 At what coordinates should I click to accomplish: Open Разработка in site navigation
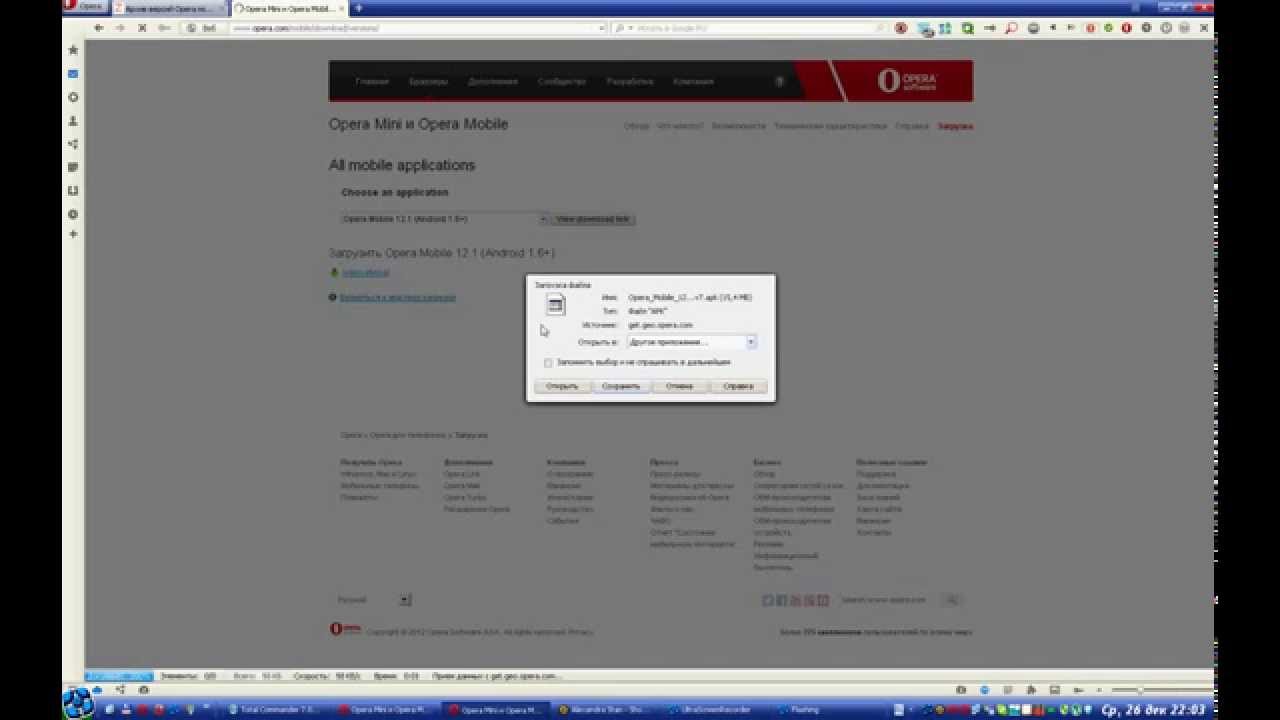629,81
